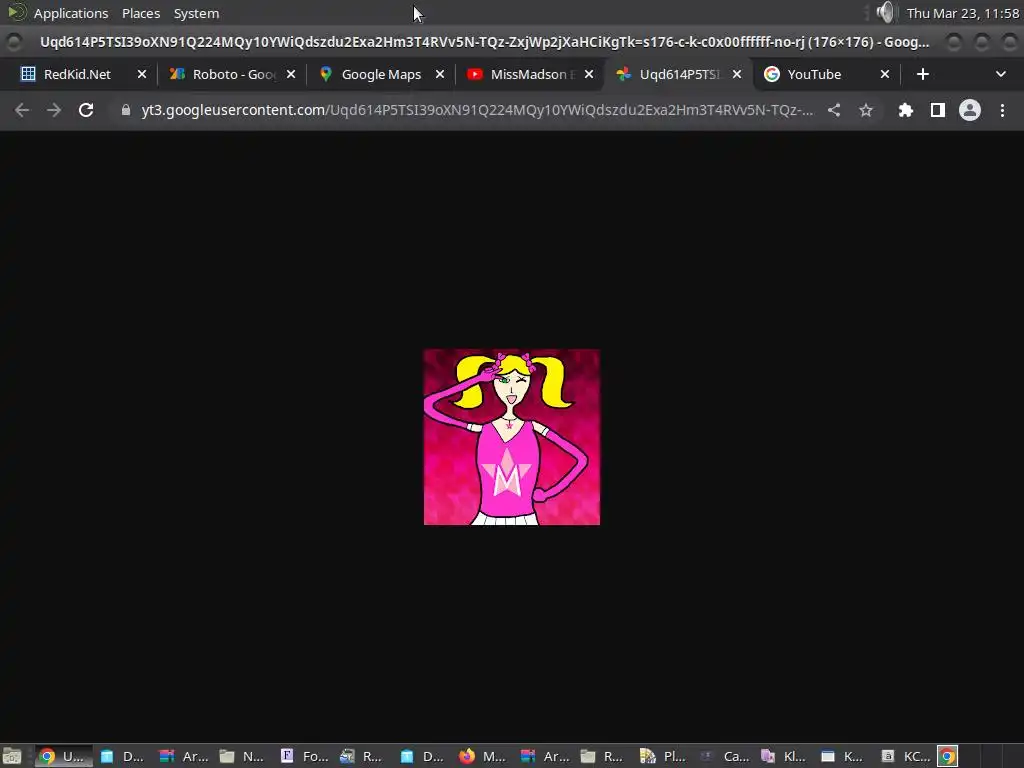The width and height of the screenshot is (1024, 768).
Task: Switch to the Roboto Google Fonts tab
Action: [232, 74]
